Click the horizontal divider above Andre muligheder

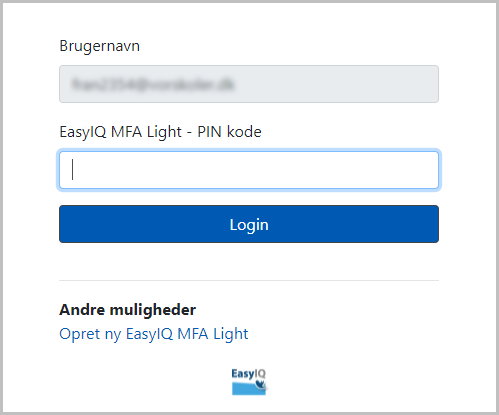[249, 281]
